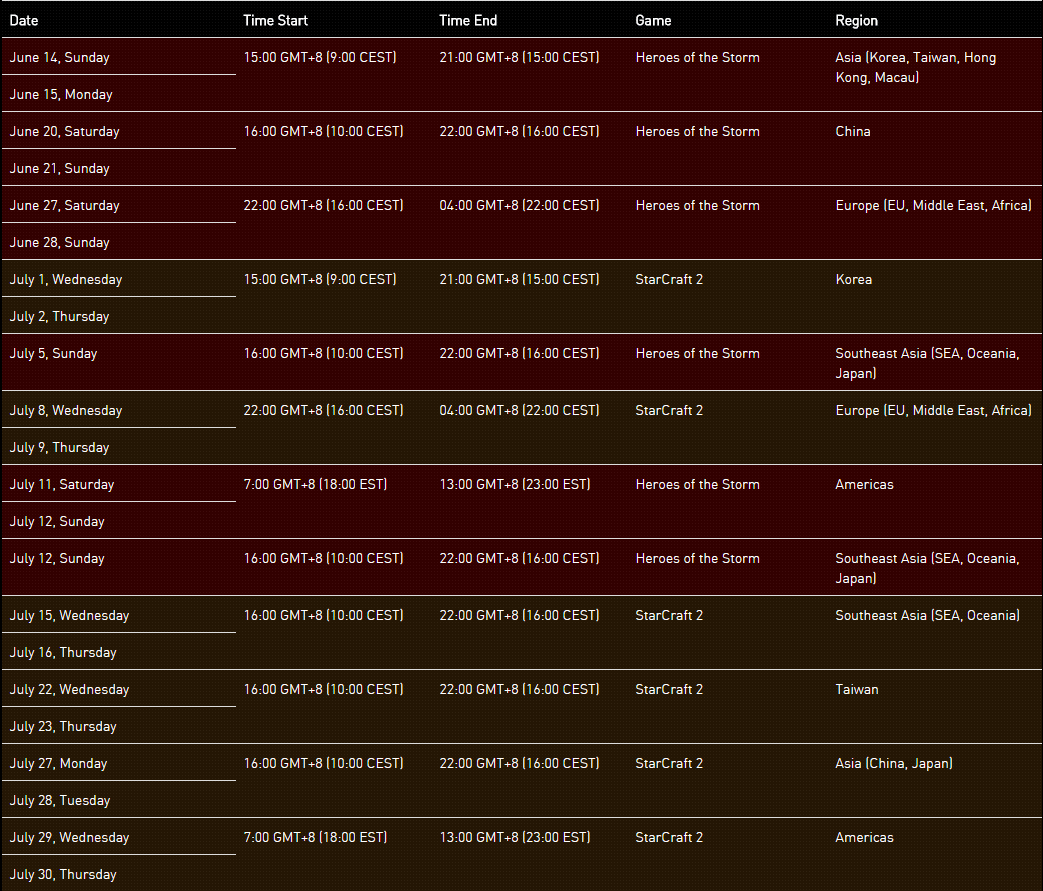
Task: Click StarCraft 2 in the July 8 row
Action: pyautogui.click(x=669, y=411)
